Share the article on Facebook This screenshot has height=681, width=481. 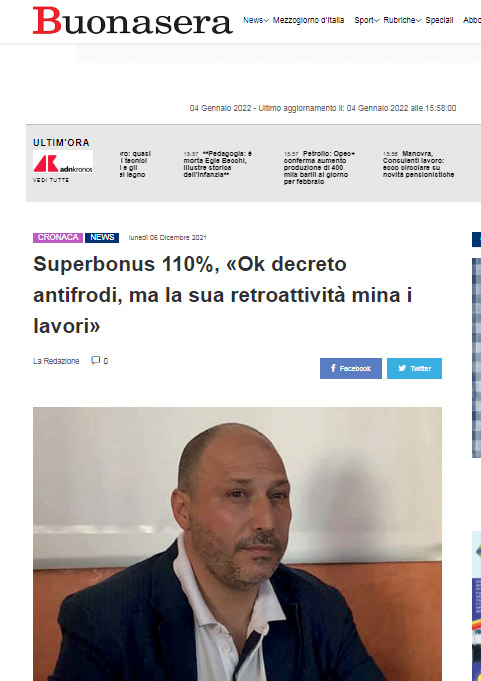point(351,368)
